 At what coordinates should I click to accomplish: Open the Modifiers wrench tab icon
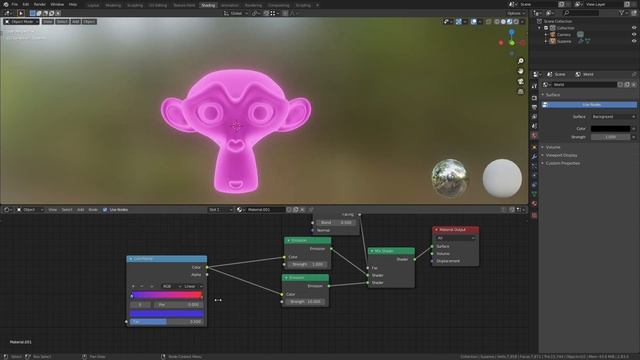click(534, 157)
